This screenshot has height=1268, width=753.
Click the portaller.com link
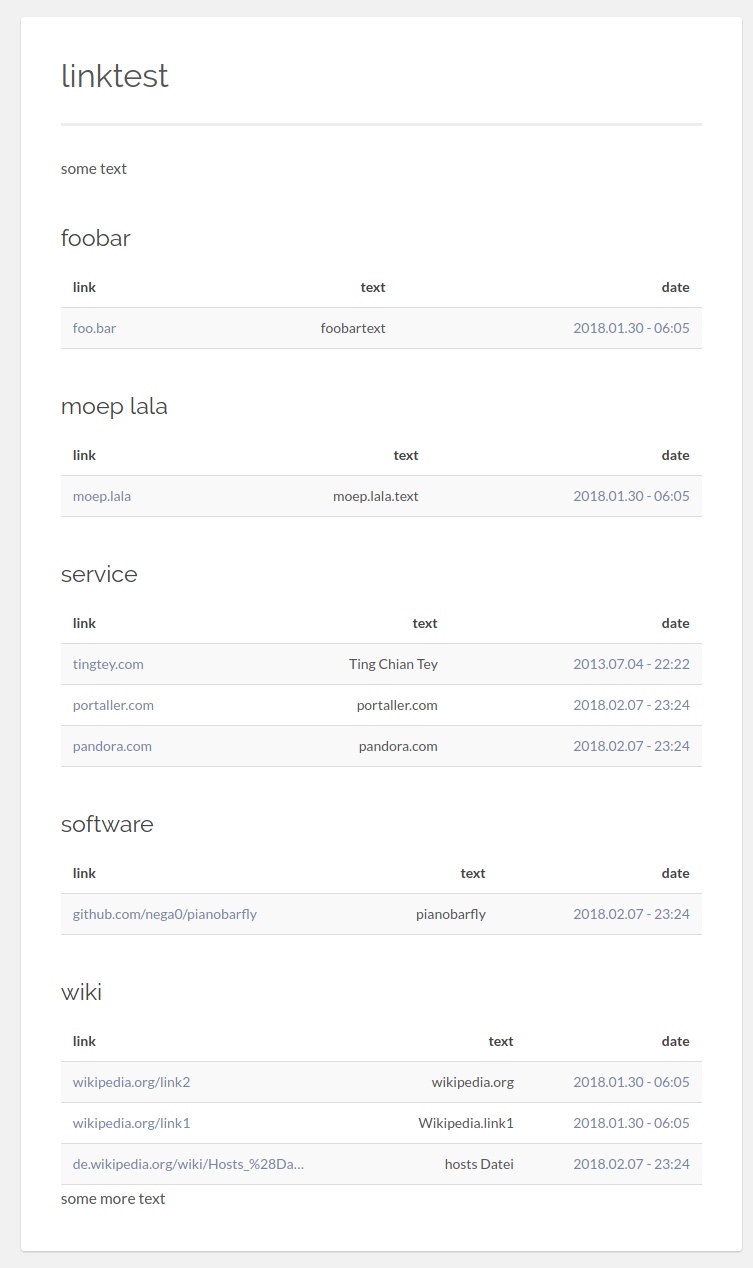pyautogui.click(x=113, y=705)
